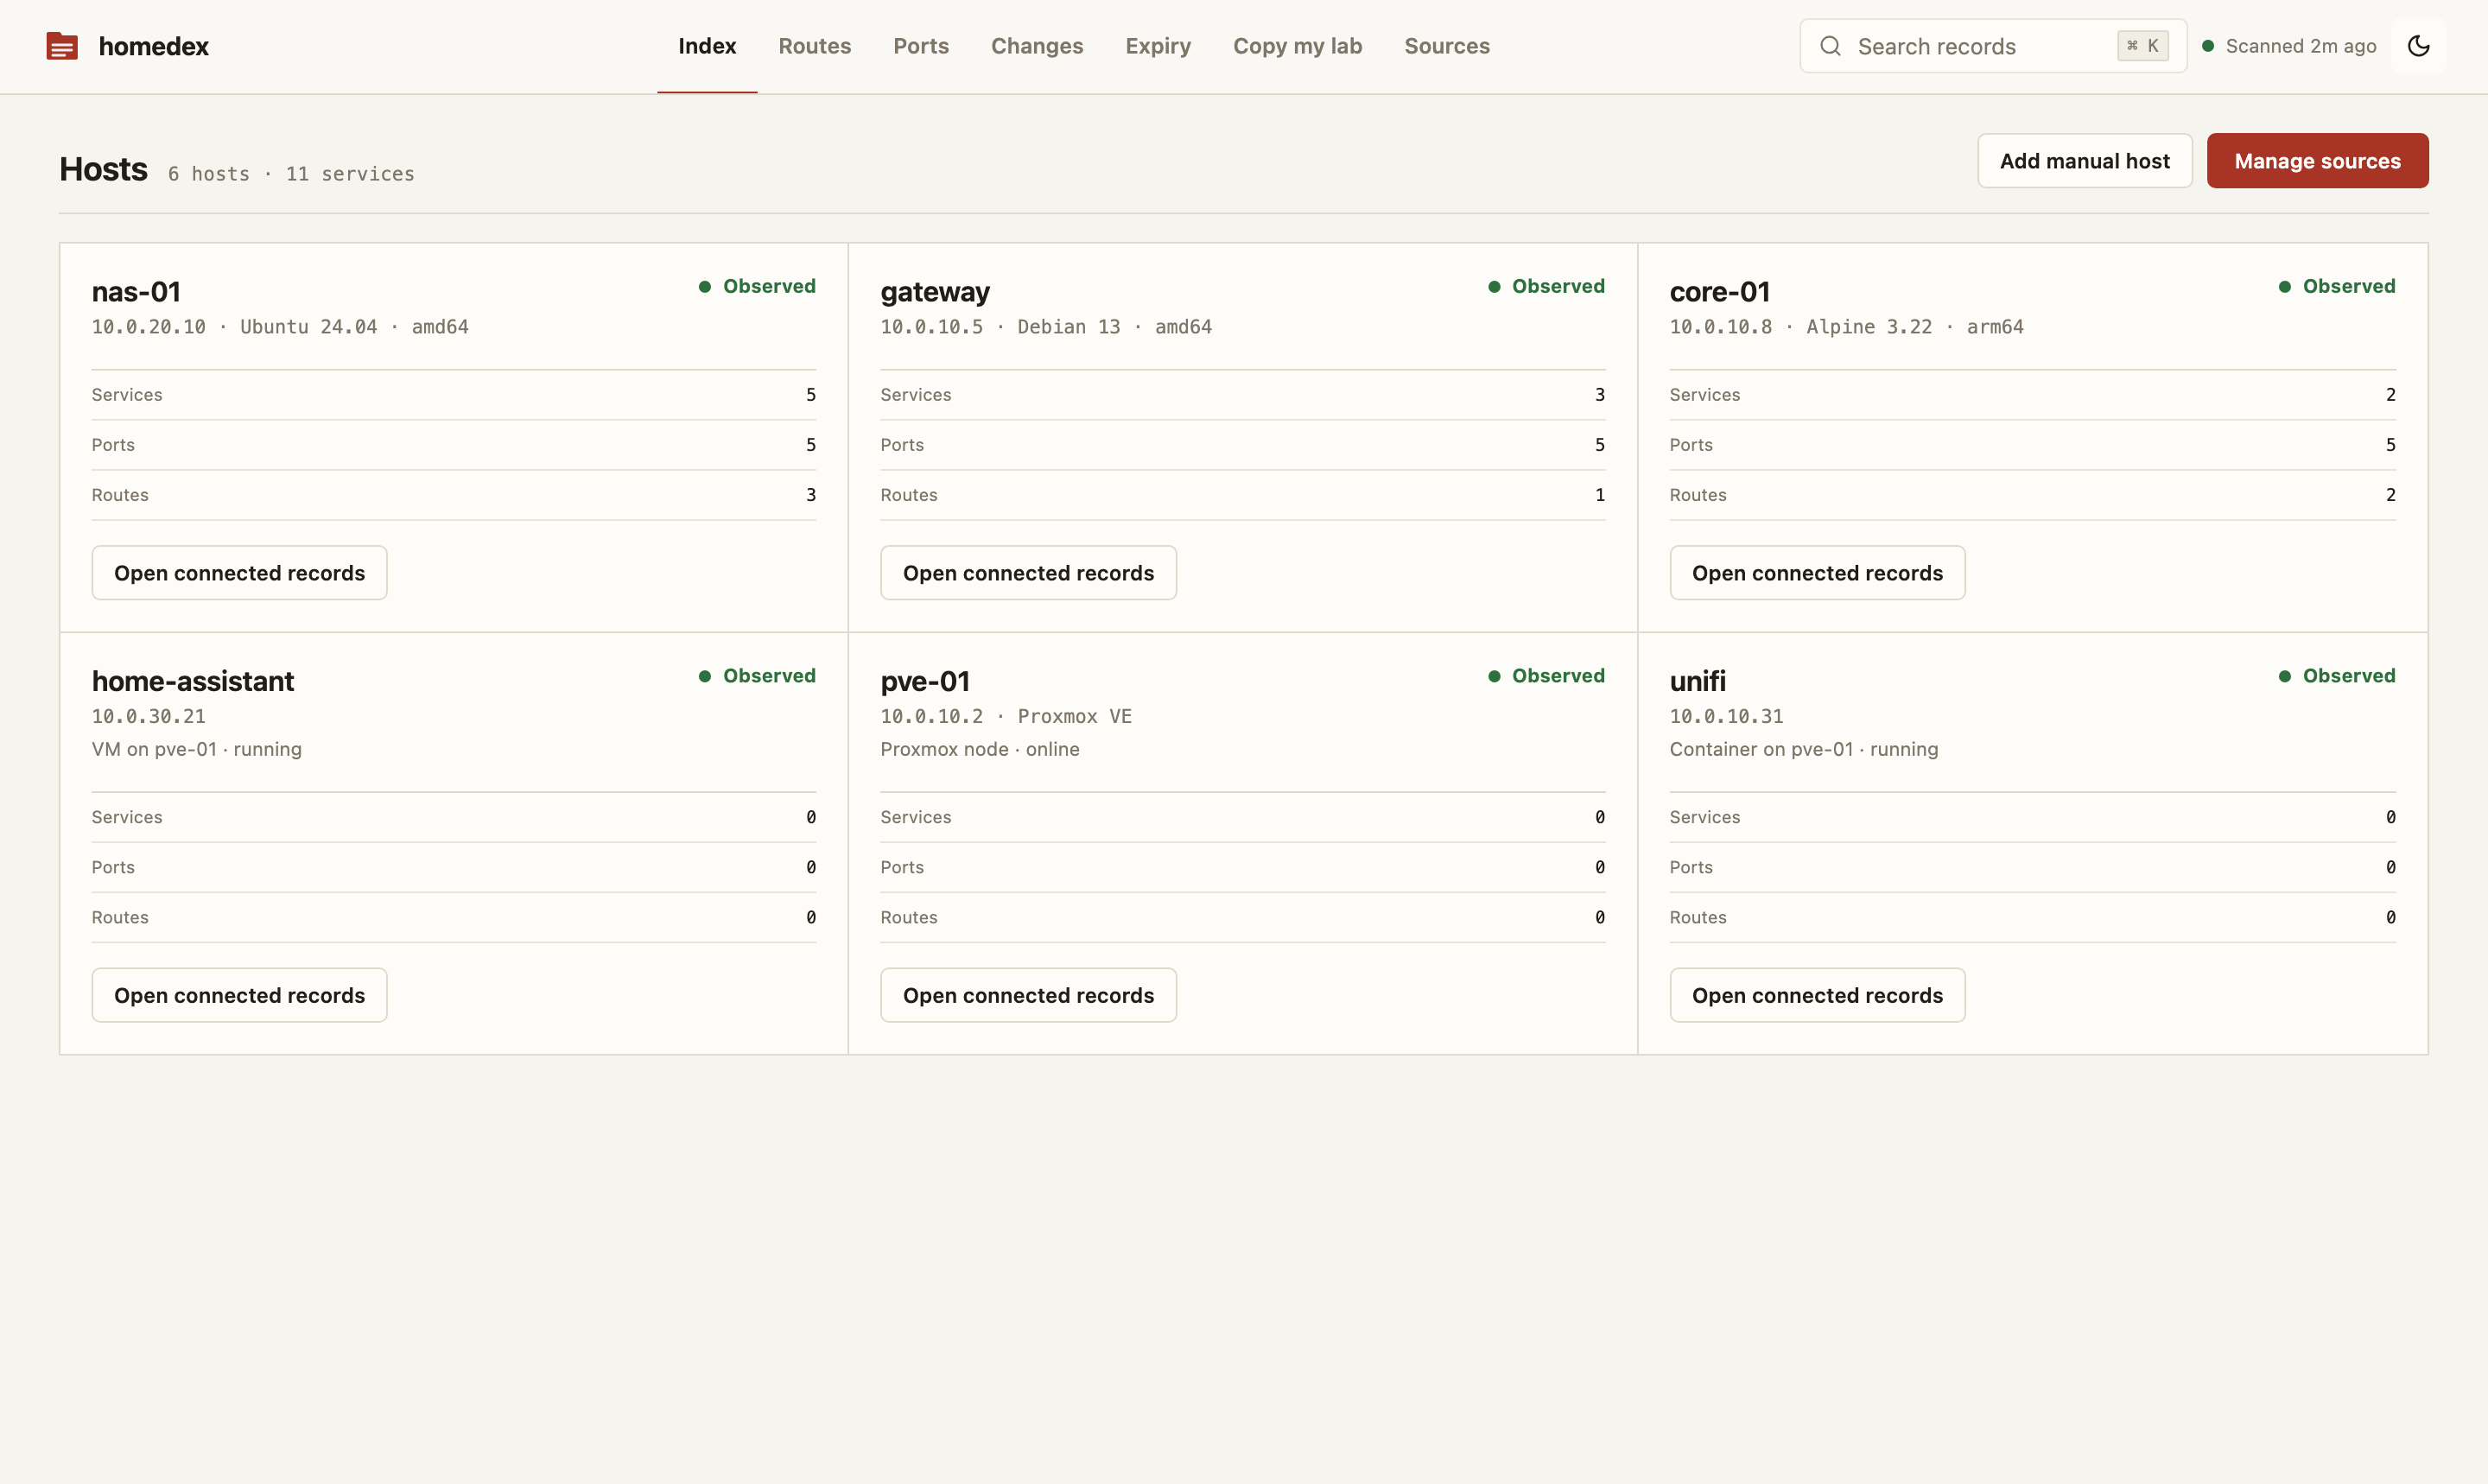Click the homedex logo icon
The height and width of the screenshot is (1484, 2488).
click(62, 46)
